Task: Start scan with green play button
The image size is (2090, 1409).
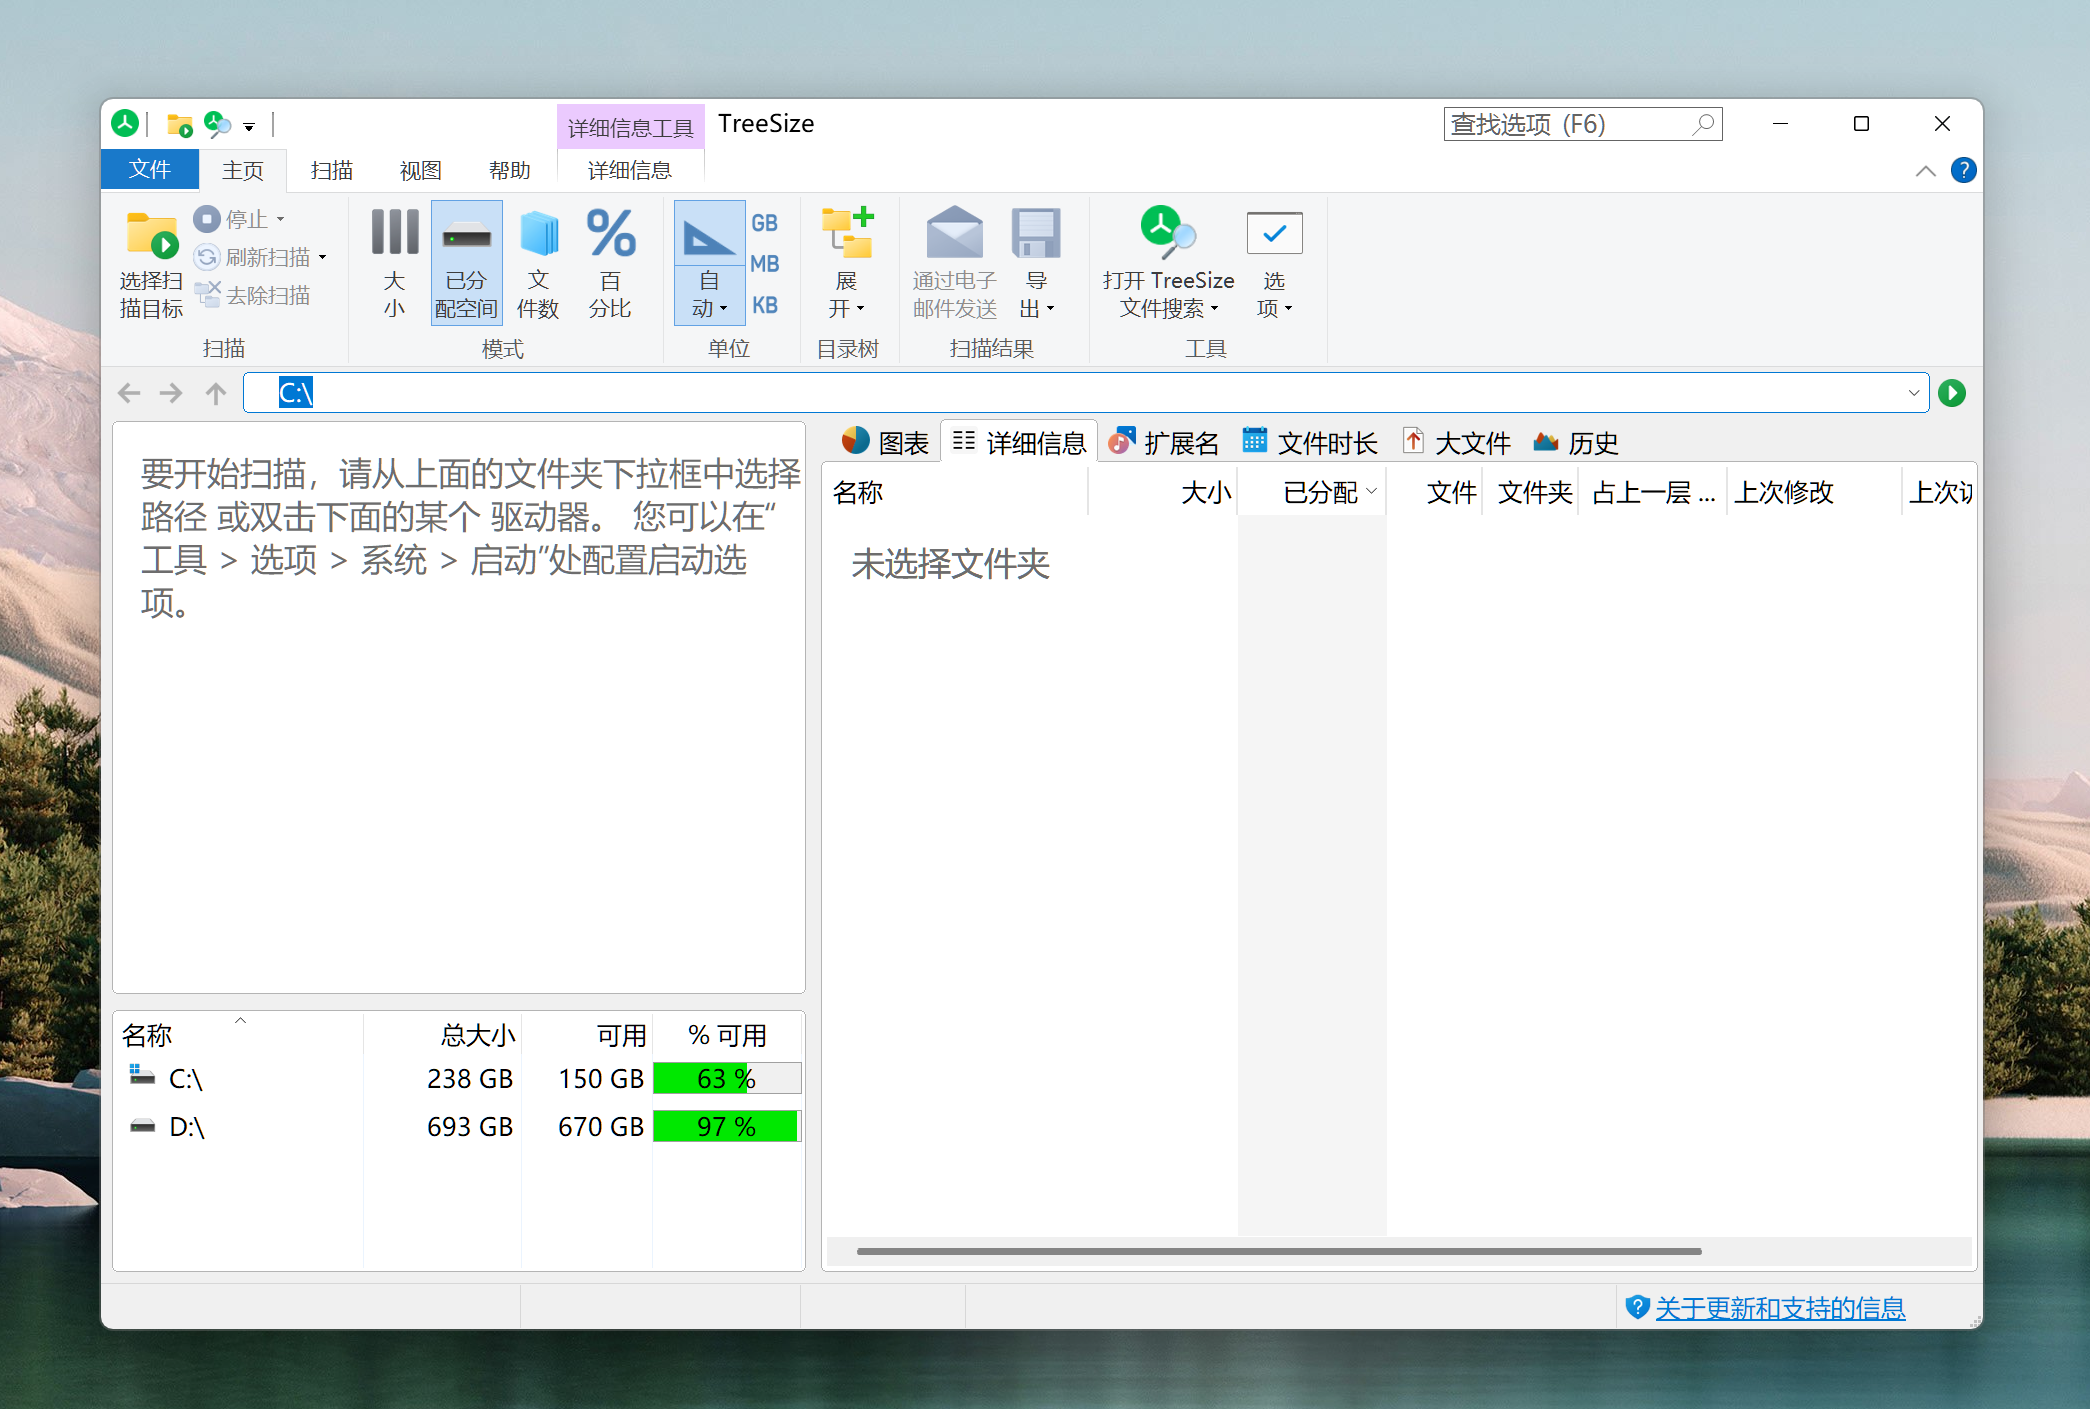Action: 1952,393
